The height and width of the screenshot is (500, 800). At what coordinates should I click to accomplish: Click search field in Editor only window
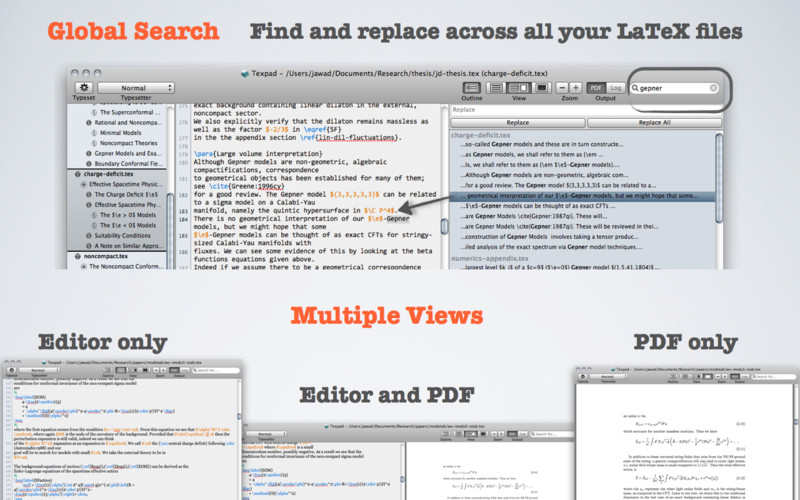click(216, 370)
